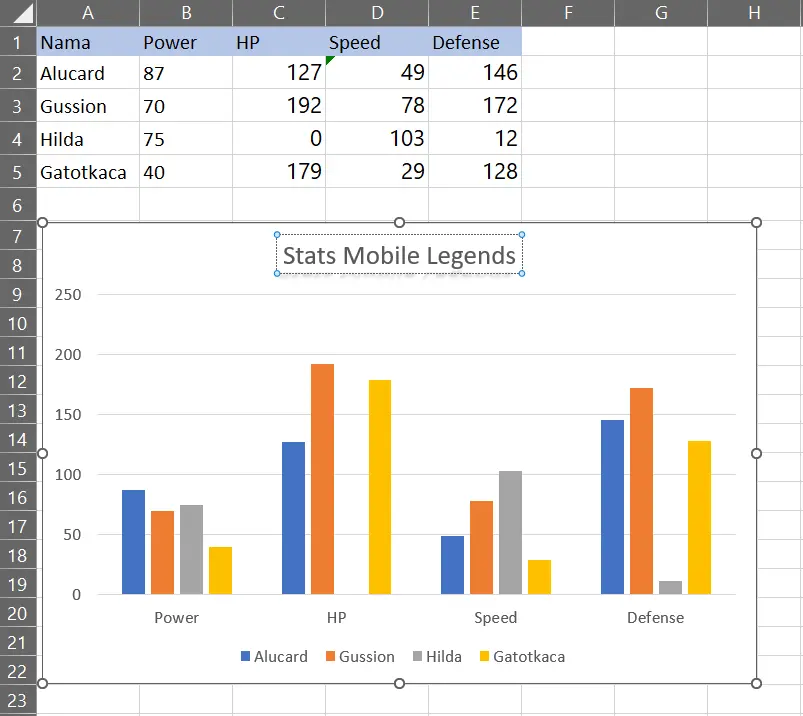
Task: Select row 2 header
Action: pyautogui.click(x=17, y=73)
